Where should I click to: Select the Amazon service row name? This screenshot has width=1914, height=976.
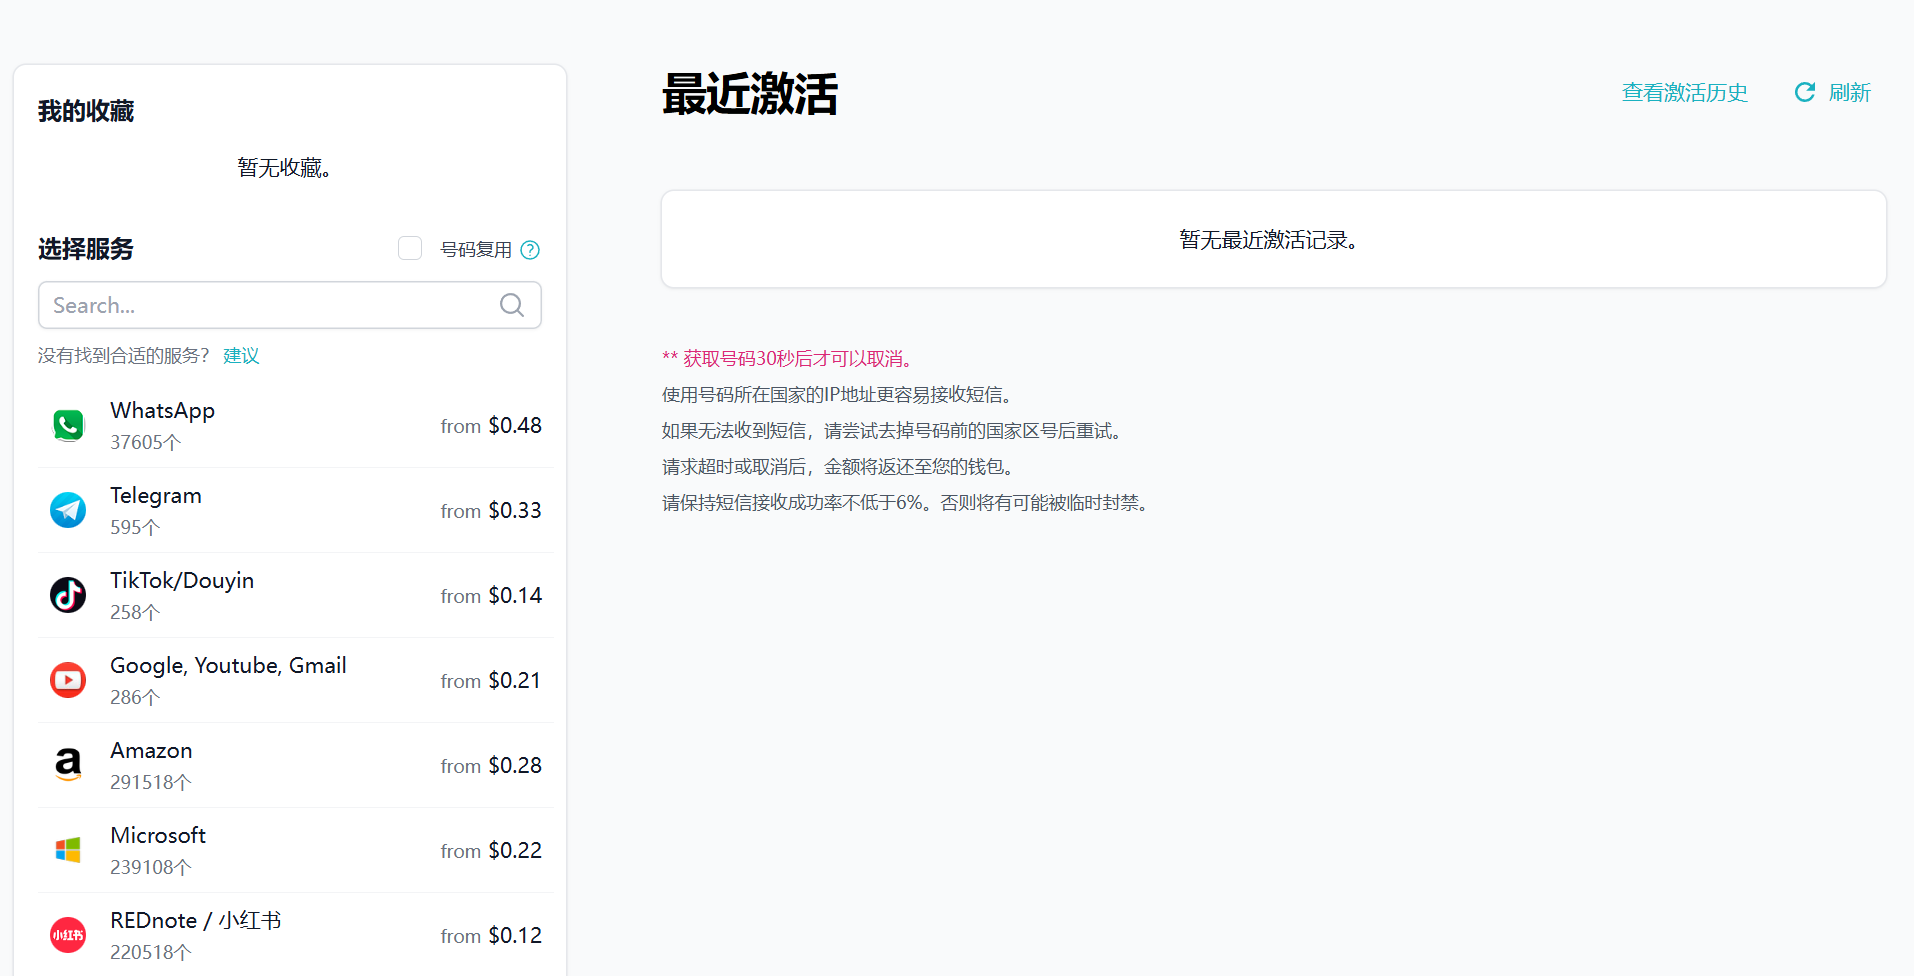[x=151, y=750]
